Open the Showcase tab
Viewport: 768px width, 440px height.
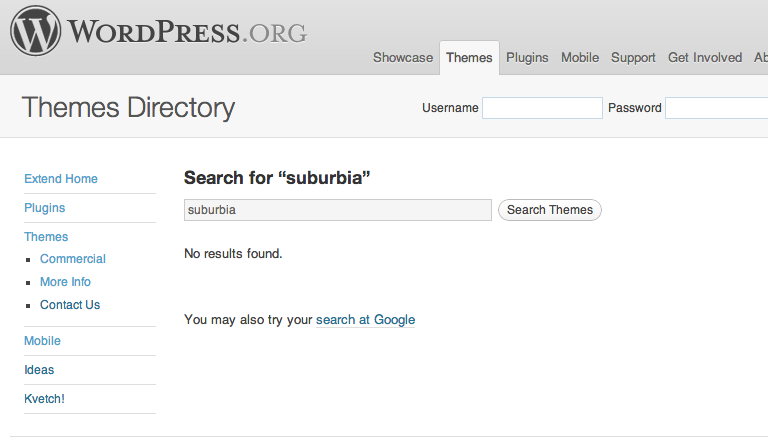tap(403, 58)
